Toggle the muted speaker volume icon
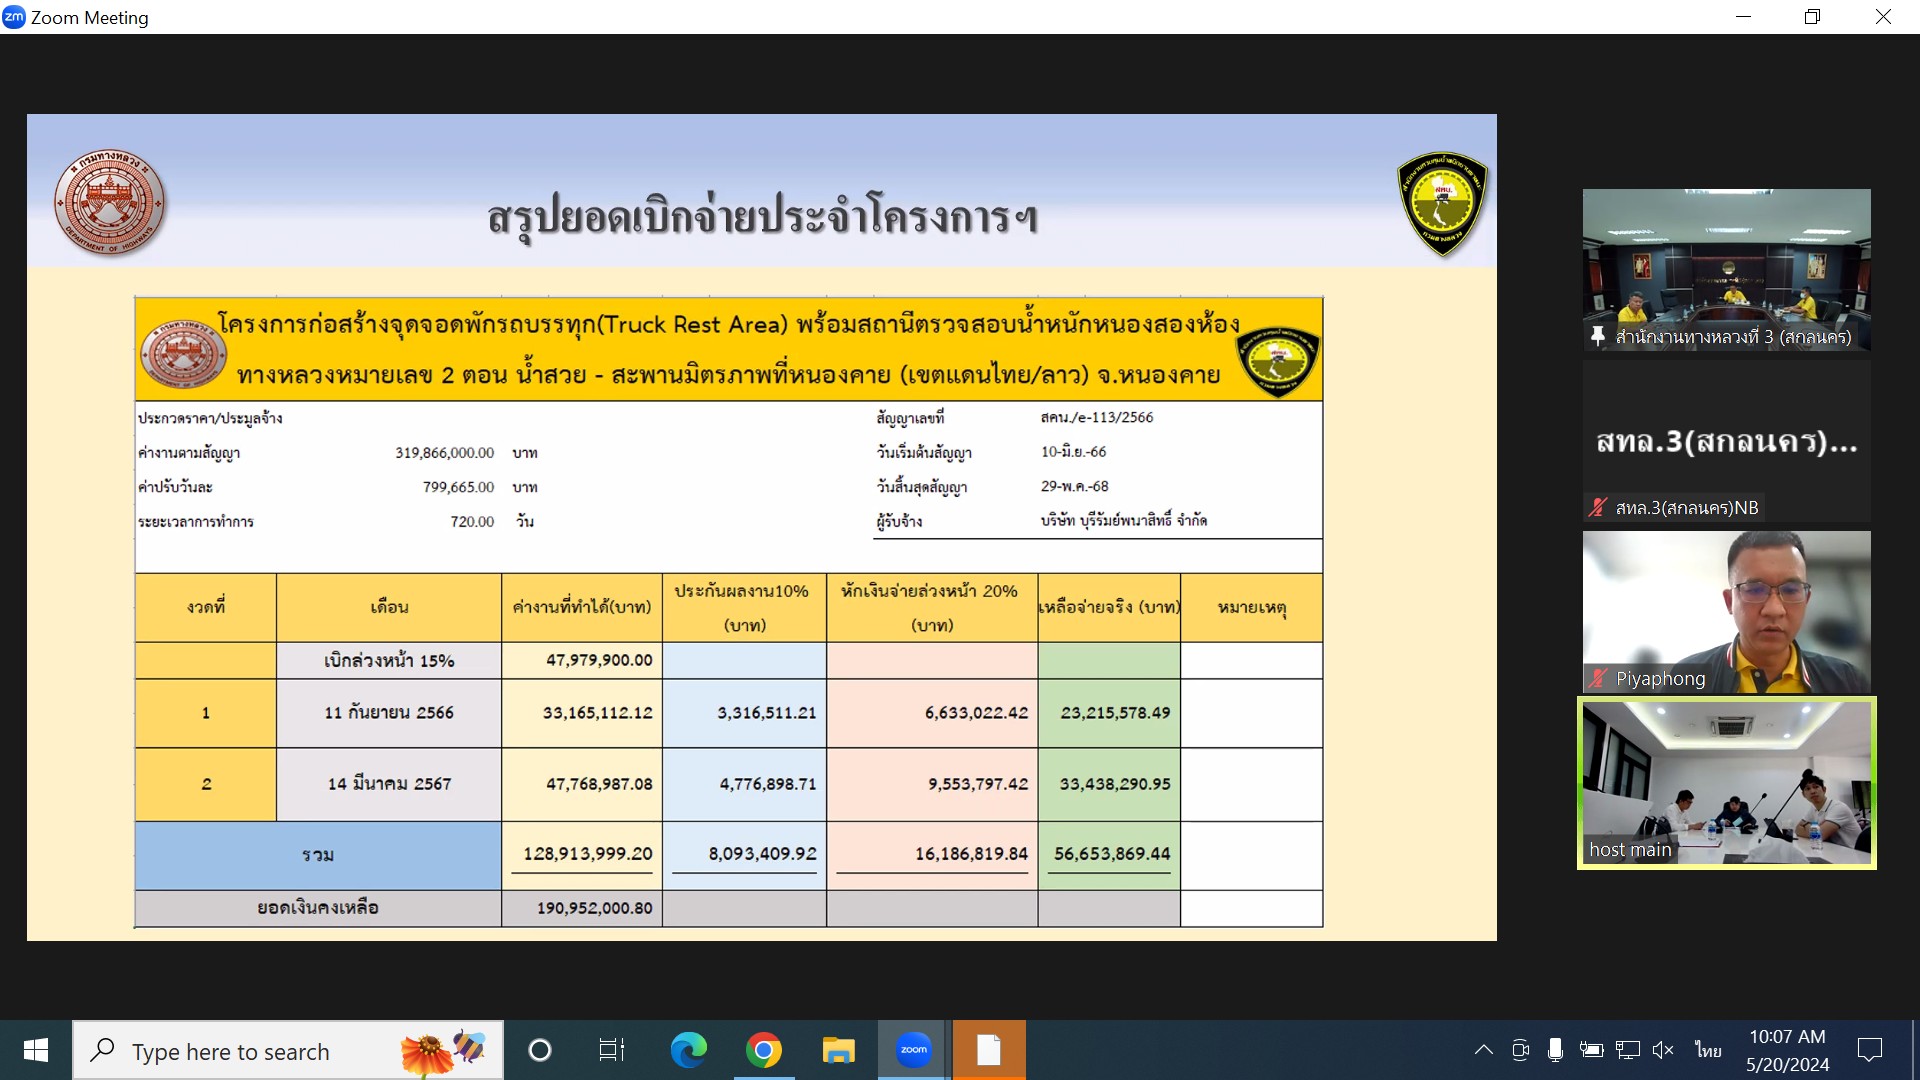 (1663, 1050)
